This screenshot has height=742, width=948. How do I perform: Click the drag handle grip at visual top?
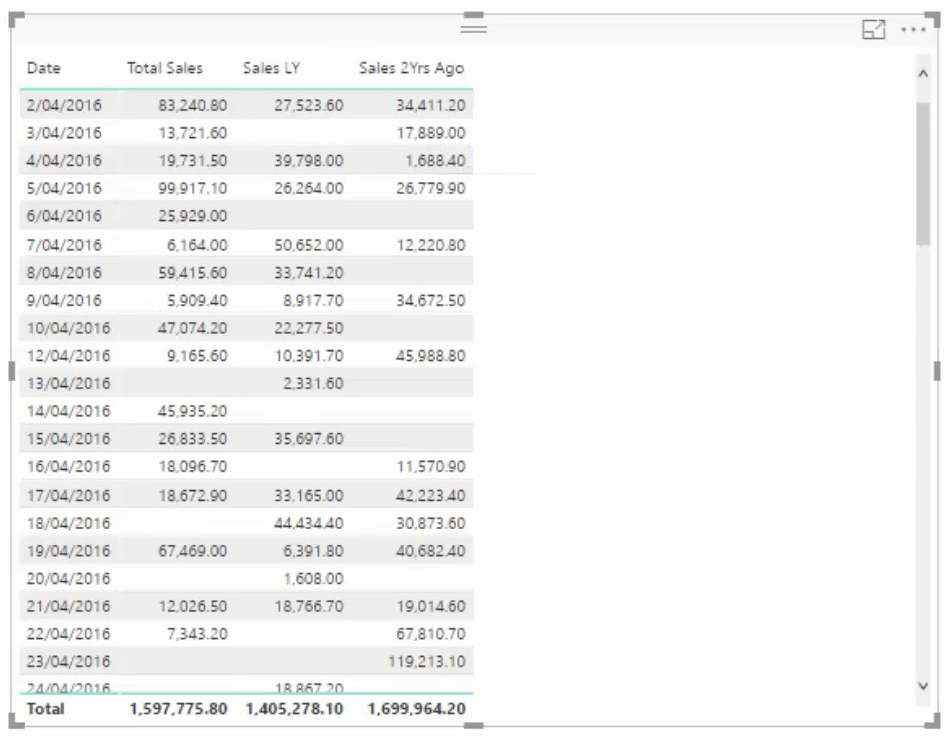[473, 28]
